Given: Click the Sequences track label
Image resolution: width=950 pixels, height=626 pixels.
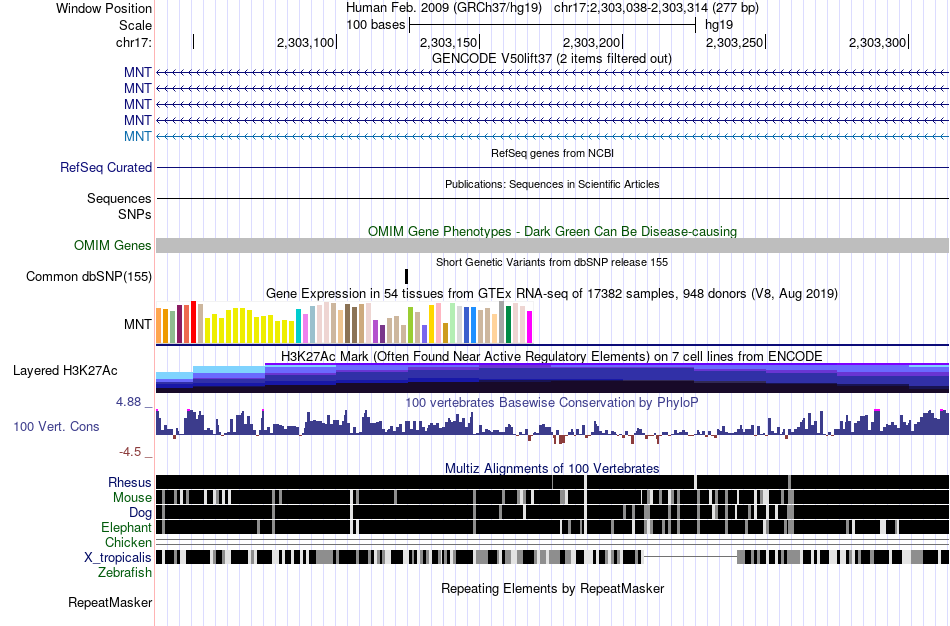Looking at the screenshot, I should (119, 199).
